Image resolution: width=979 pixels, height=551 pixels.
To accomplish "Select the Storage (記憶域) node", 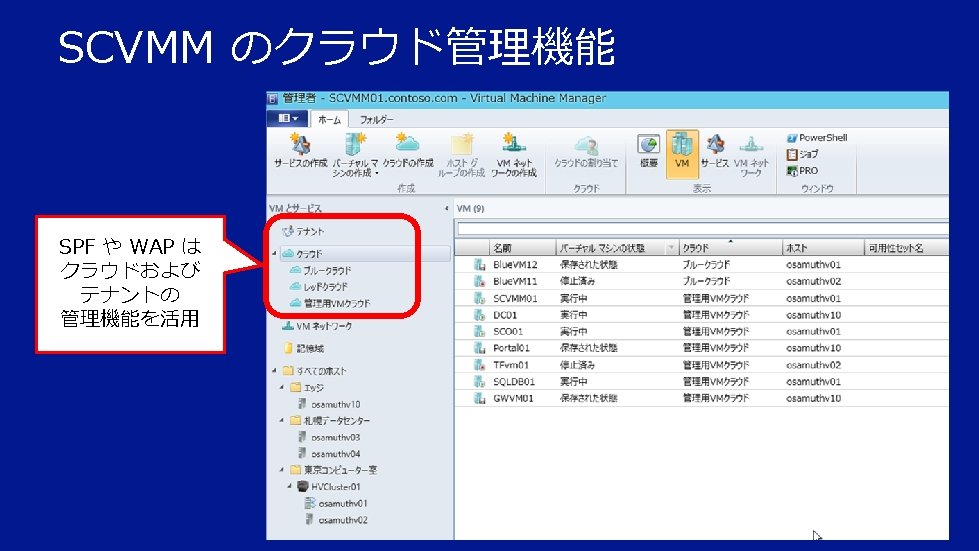I will [x=303, y=349].
